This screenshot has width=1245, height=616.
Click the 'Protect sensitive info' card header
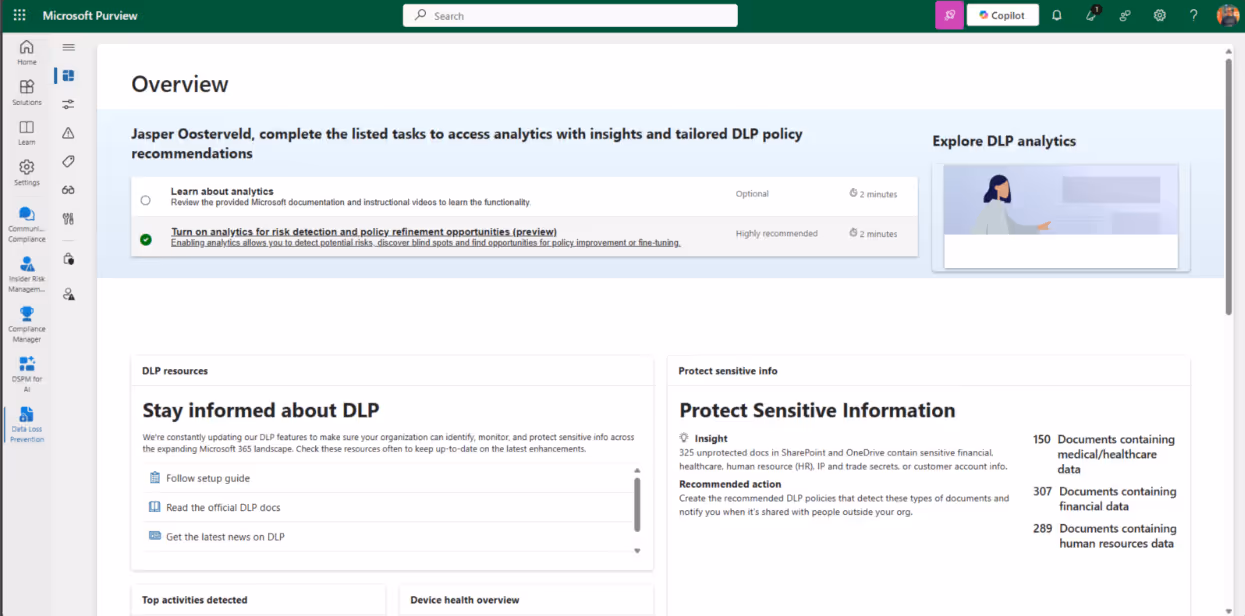pos(728,371)
